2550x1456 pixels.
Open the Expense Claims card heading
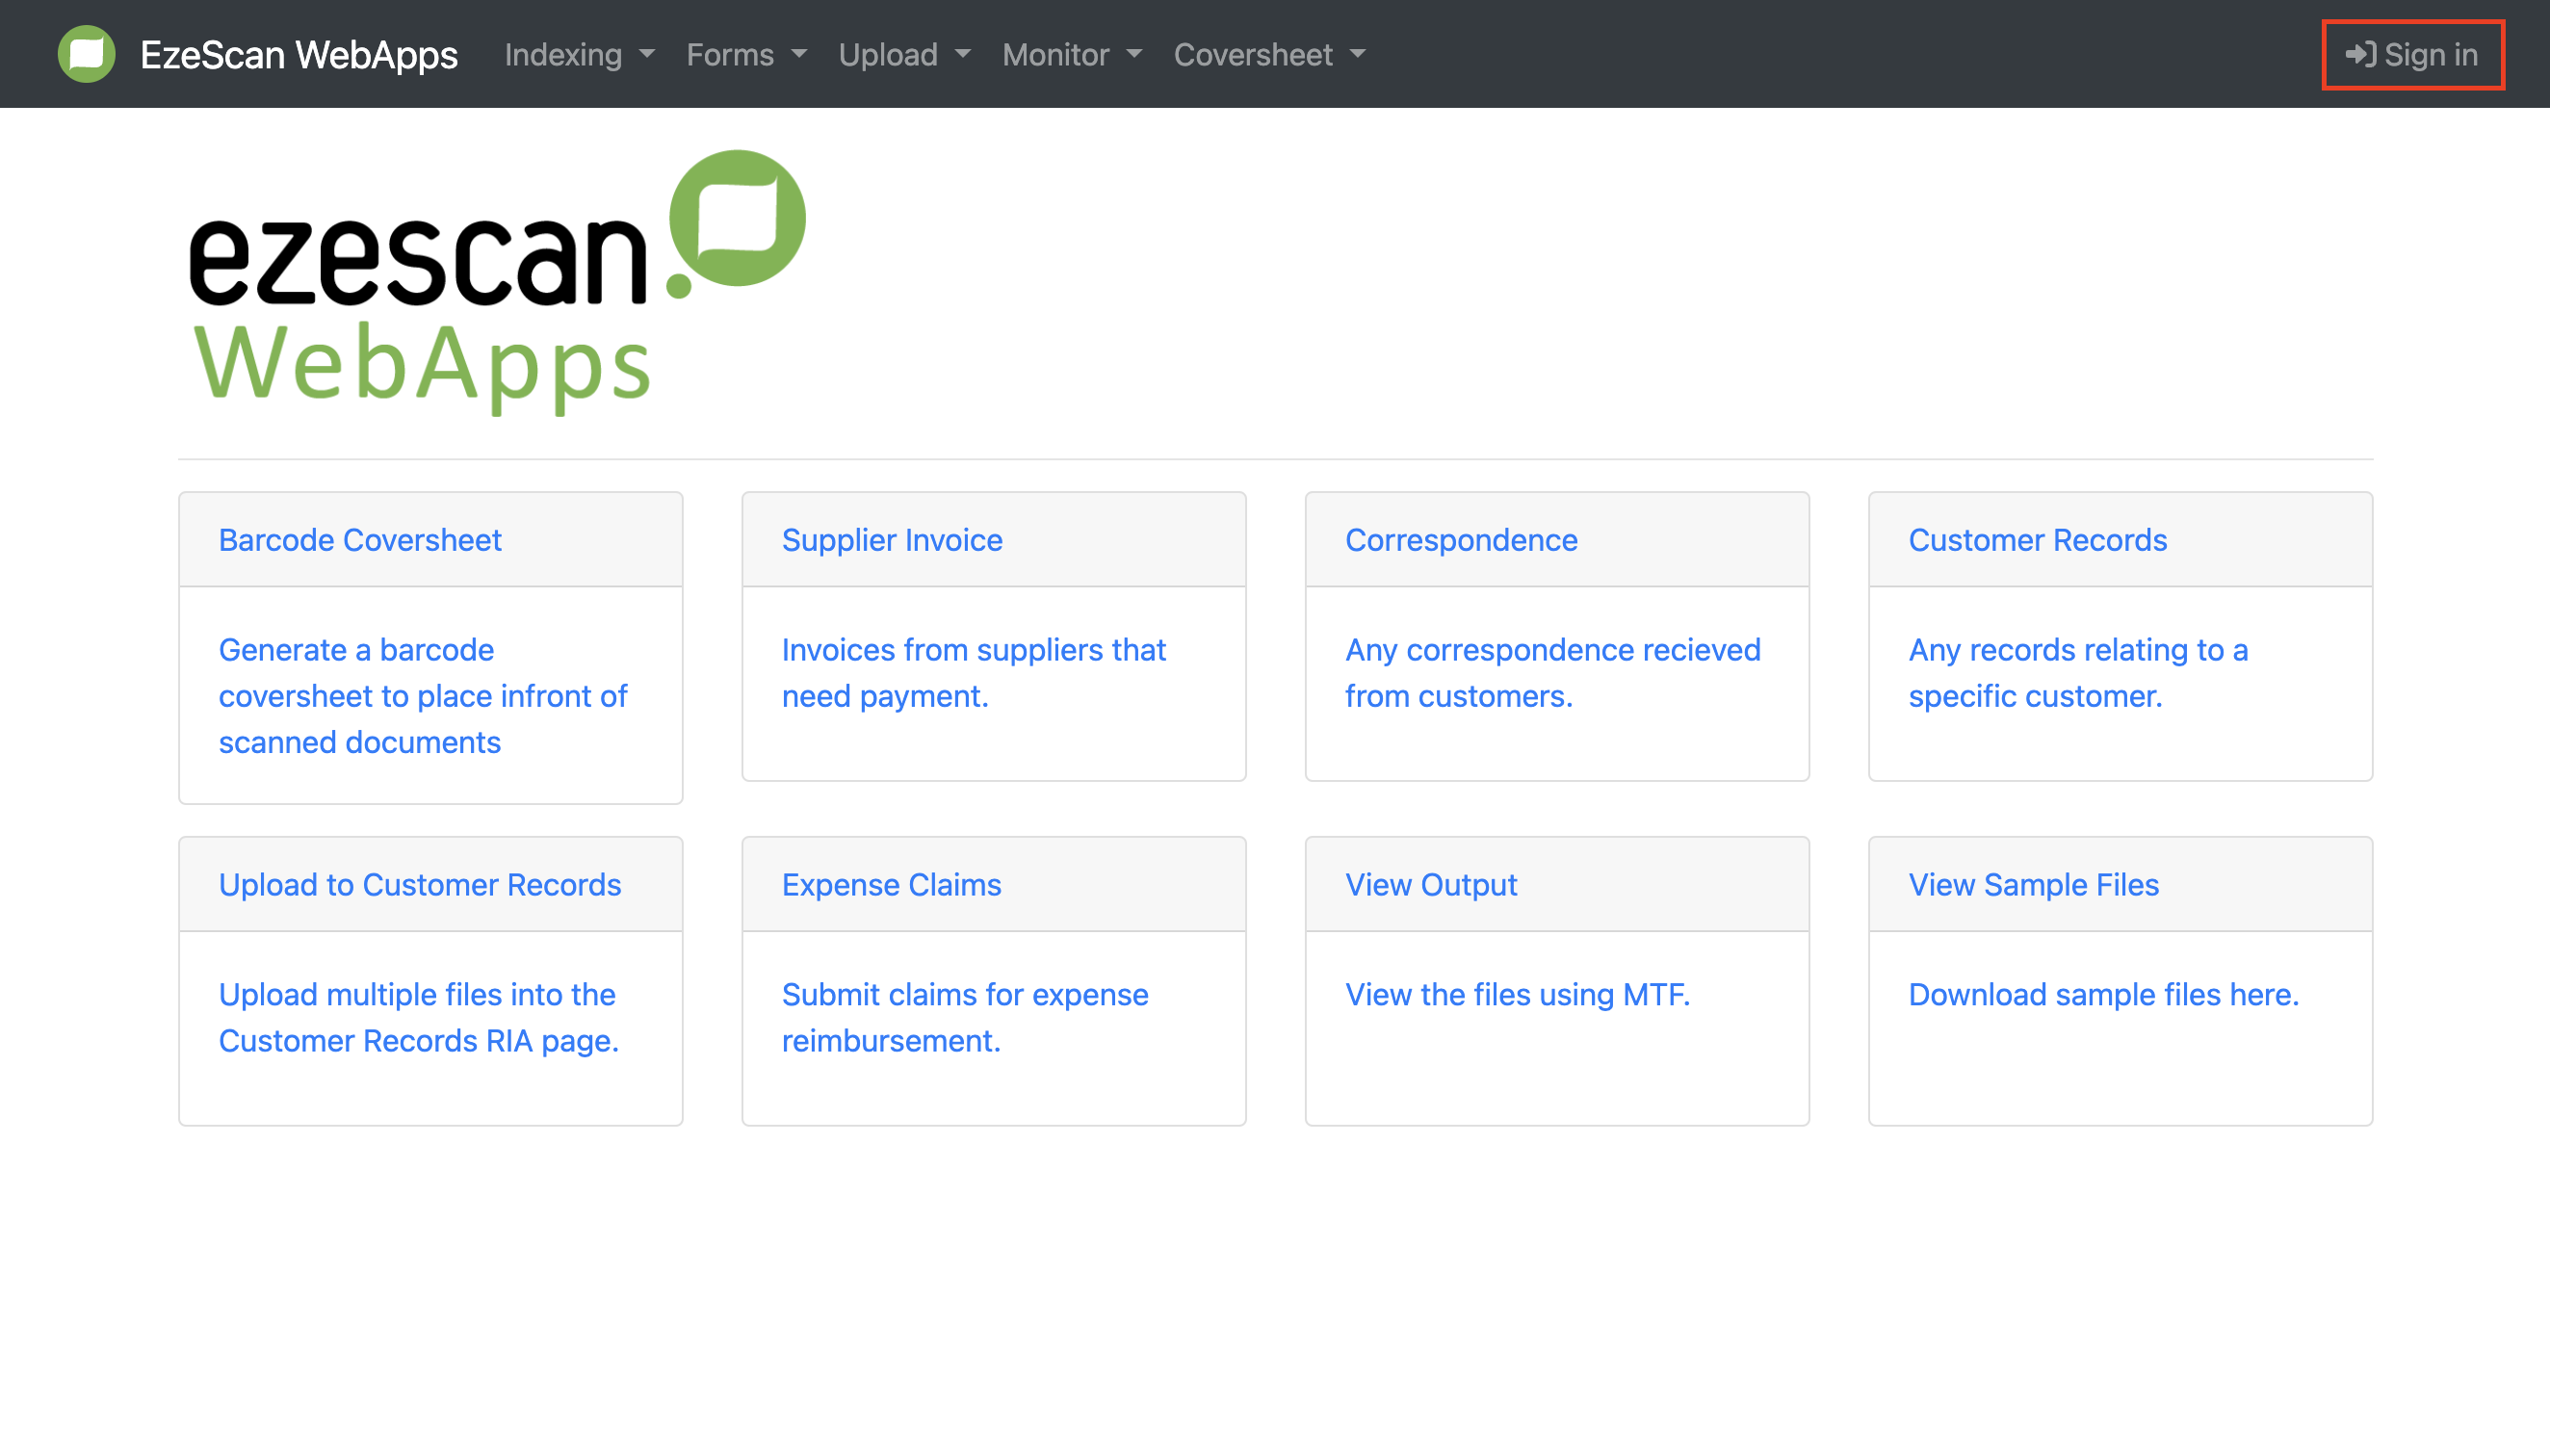coord(891,885)
